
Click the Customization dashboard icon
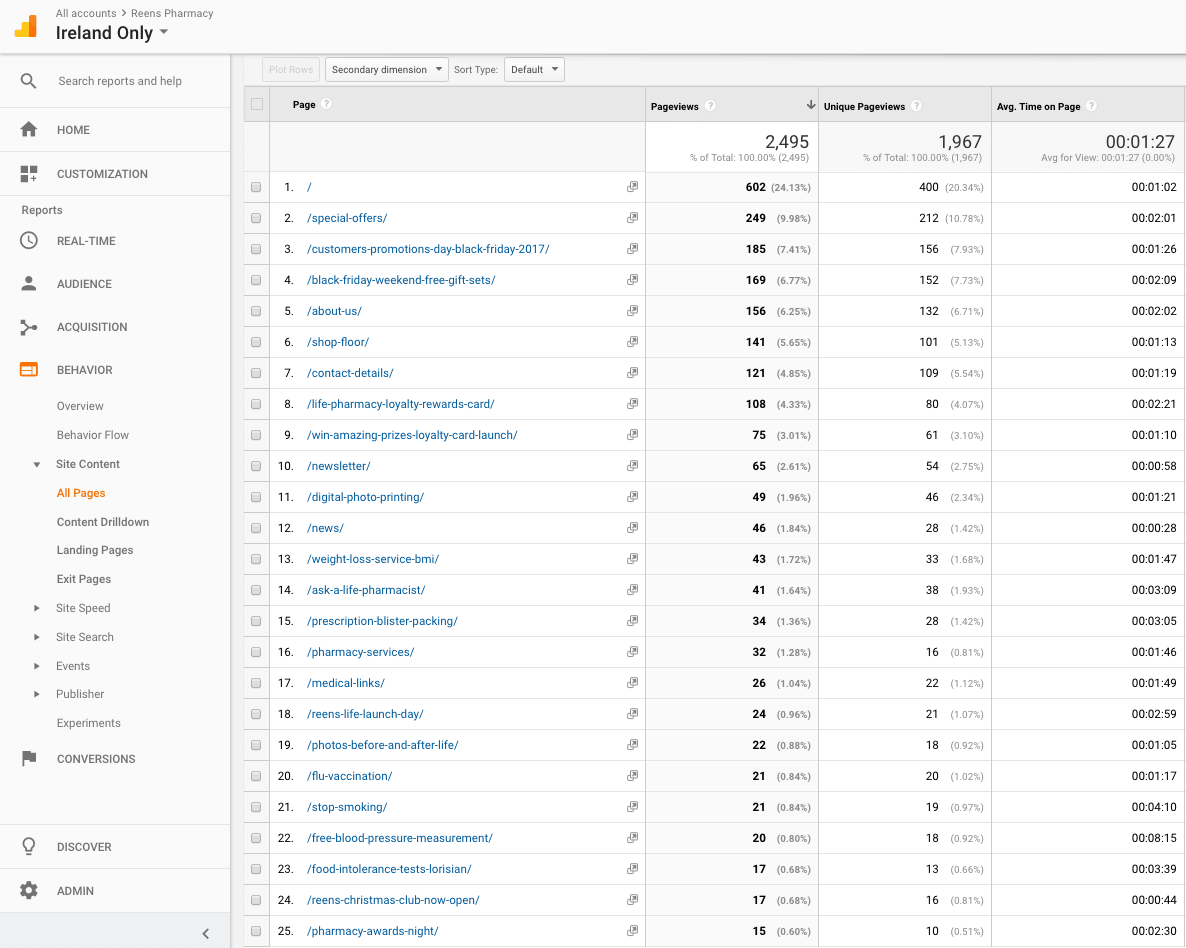(29, 174)
